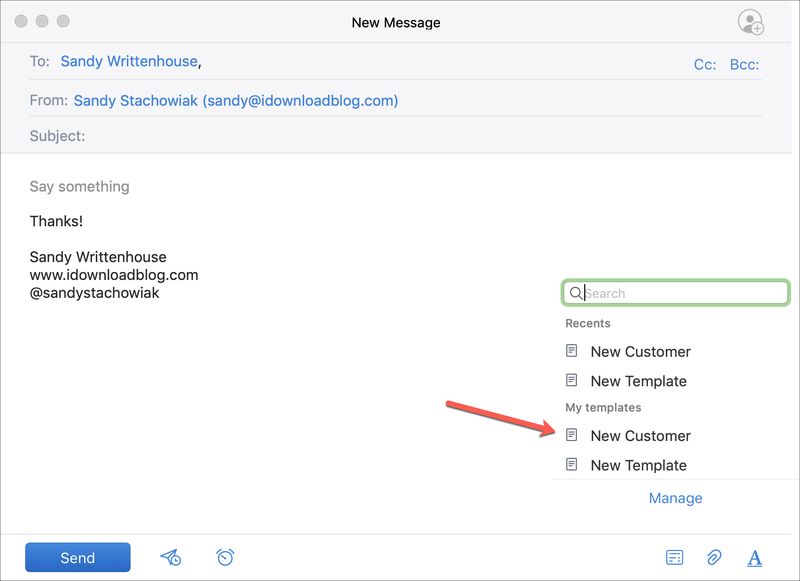Click the @sandystachowiak signature line
The height and width of the screenshot is (581, 800).
pos(94,293)
